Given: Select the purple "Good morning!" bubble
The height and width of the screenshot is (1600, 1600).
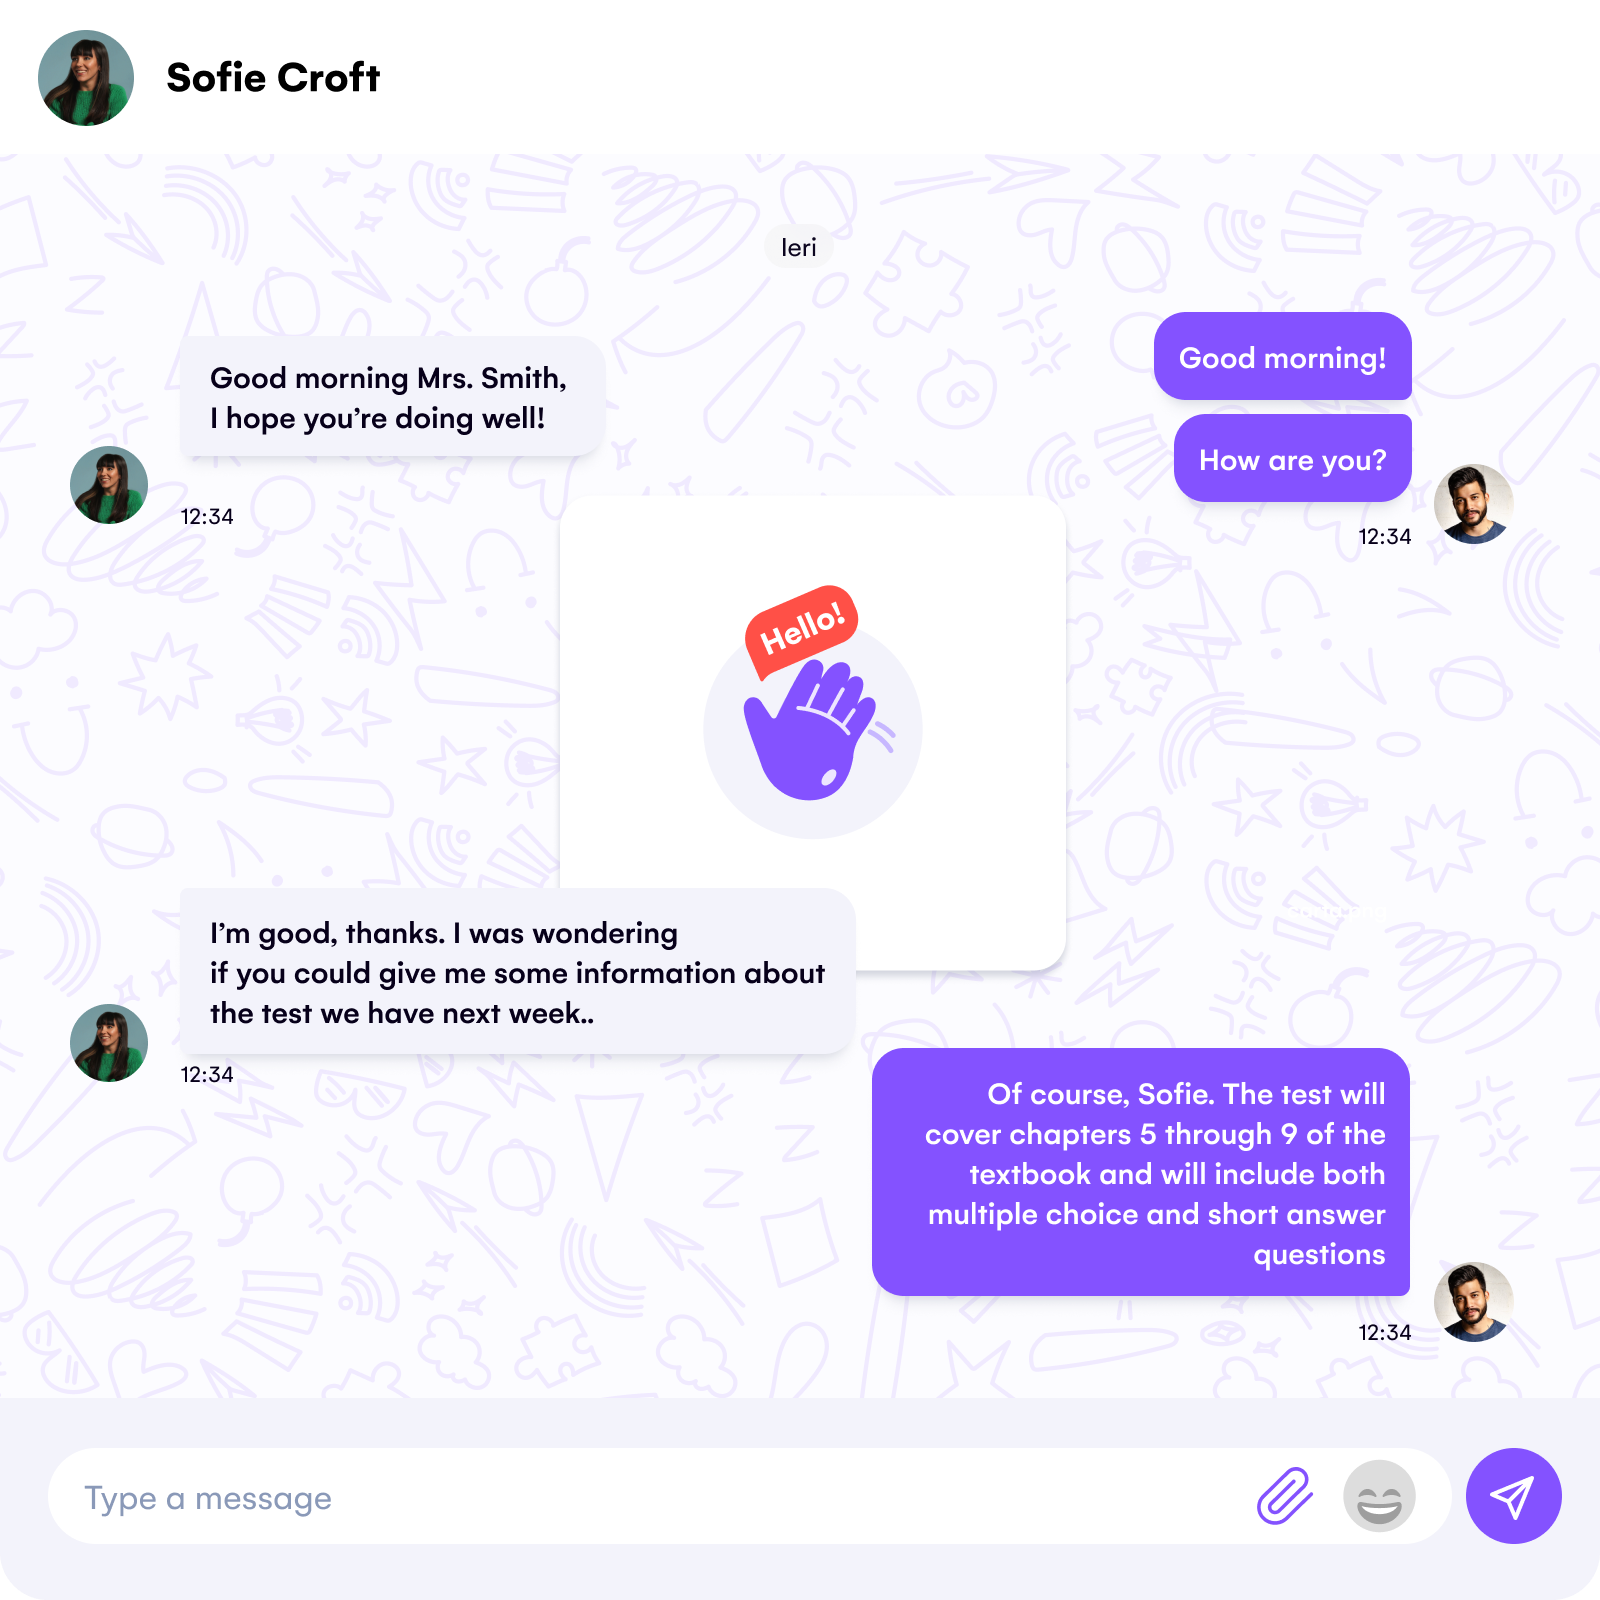Looking at the screenshot, I should (1283, 356).
